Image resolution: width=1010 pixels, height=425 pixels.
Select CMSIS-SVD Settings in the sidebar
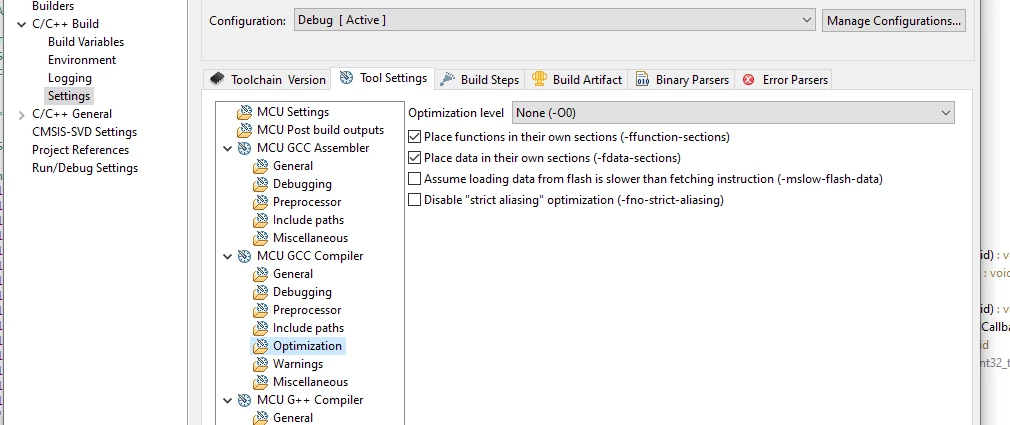coord(84,132)
